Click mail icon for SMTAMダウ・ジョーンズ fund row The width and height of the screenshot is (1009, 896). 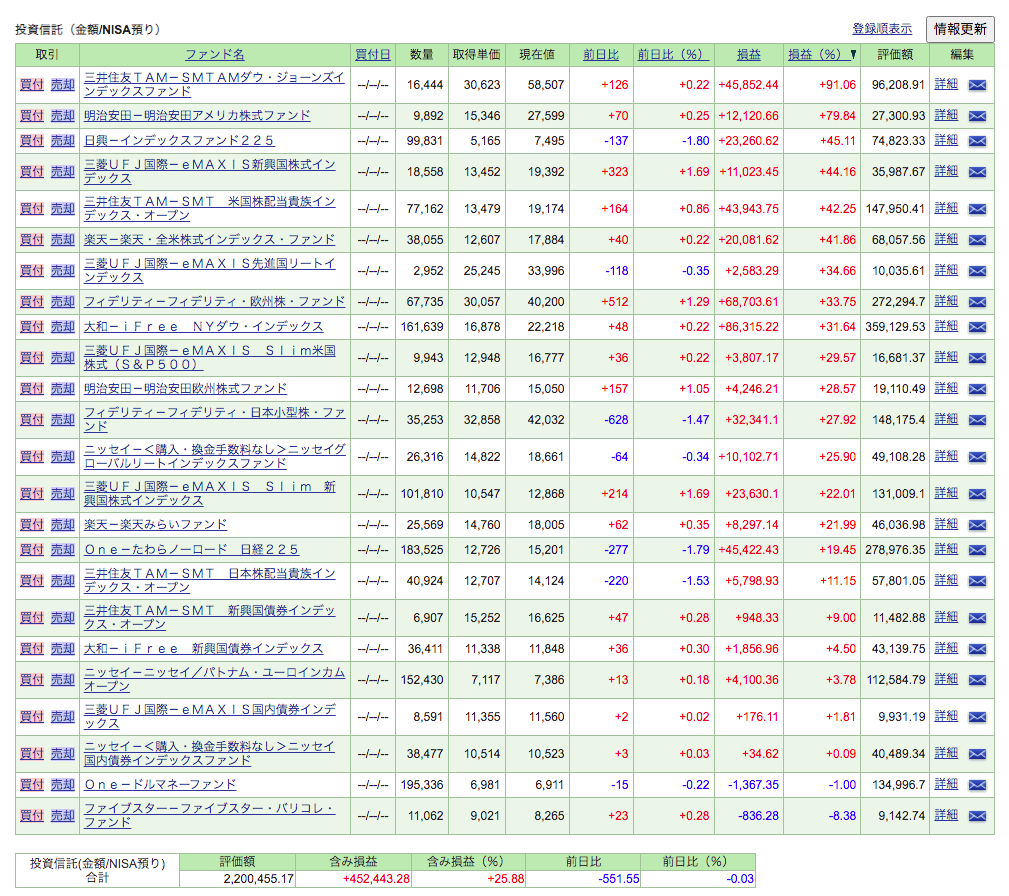pyautogui.click(x=977, y=85)
